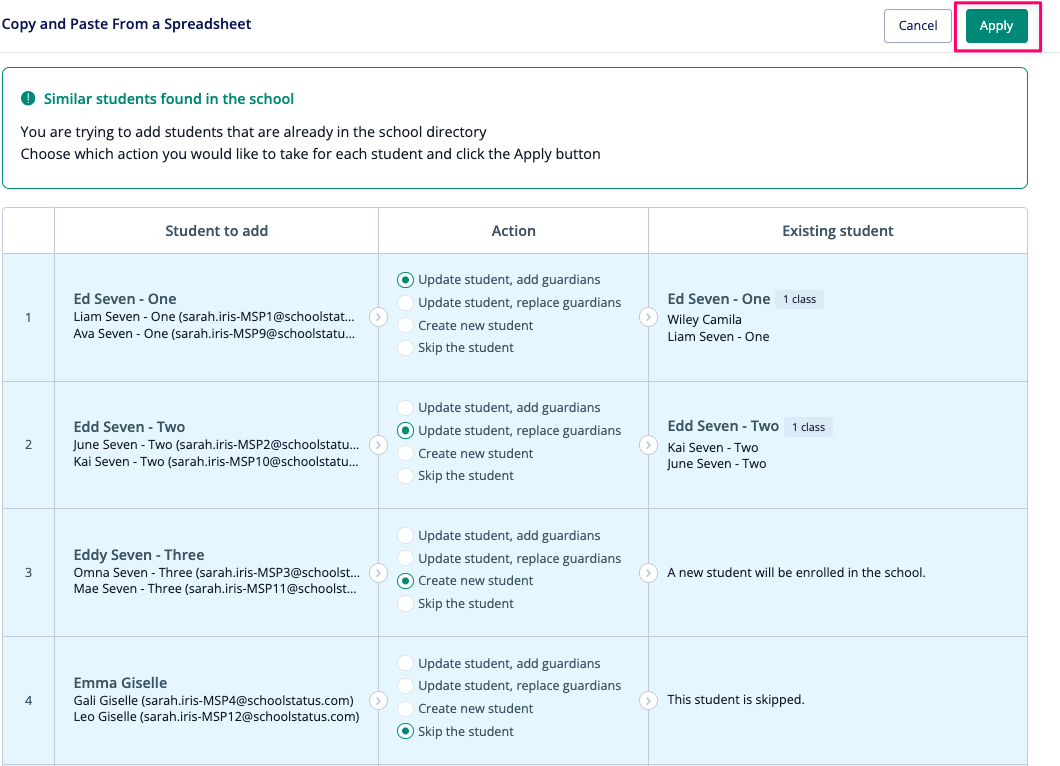Click arrow icon beside "A new student will be enrolled"

tap(648, 573)
